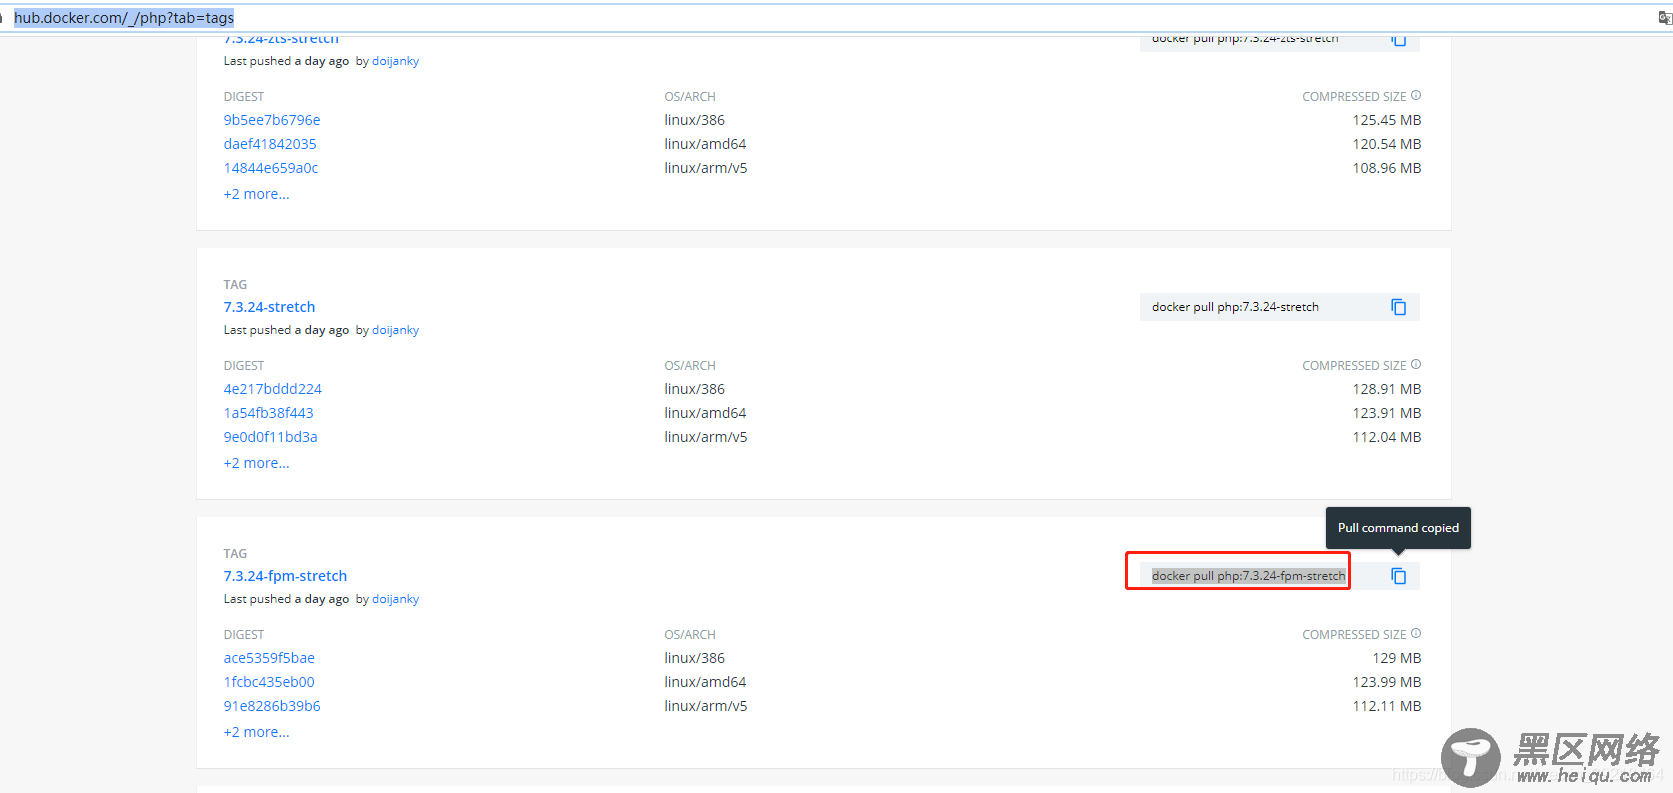1673x793 pixels.
Task: Click linux/arm/v5 in the 91e8286b39b6 row
Action: coord(706,706)
